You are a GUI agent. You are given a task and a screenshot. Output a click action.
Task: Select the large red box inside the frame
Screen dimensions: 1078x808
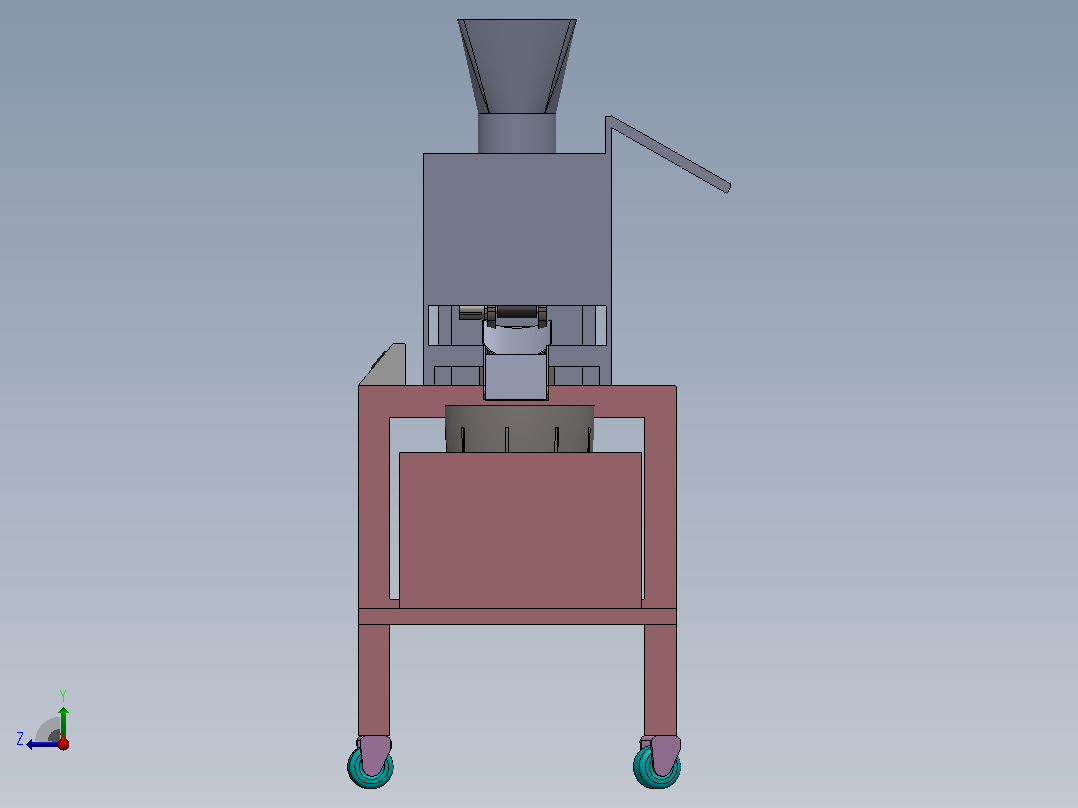[520, 530]
